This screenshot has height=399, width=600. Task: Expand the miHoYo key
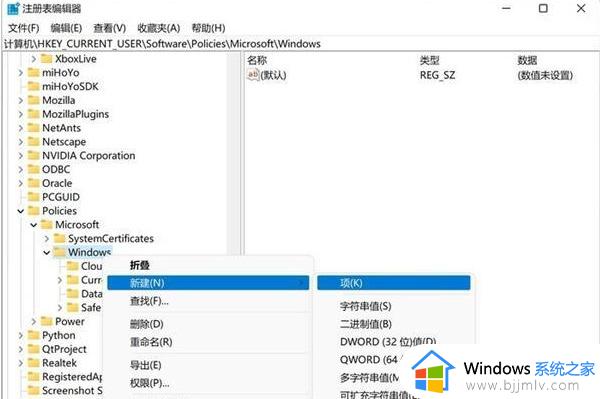click(21, 73)
